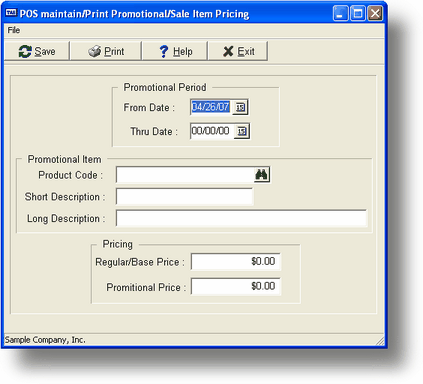Click the Save toolbar button
The height and width of the screenshot is (384, 423).
(36, 51)
